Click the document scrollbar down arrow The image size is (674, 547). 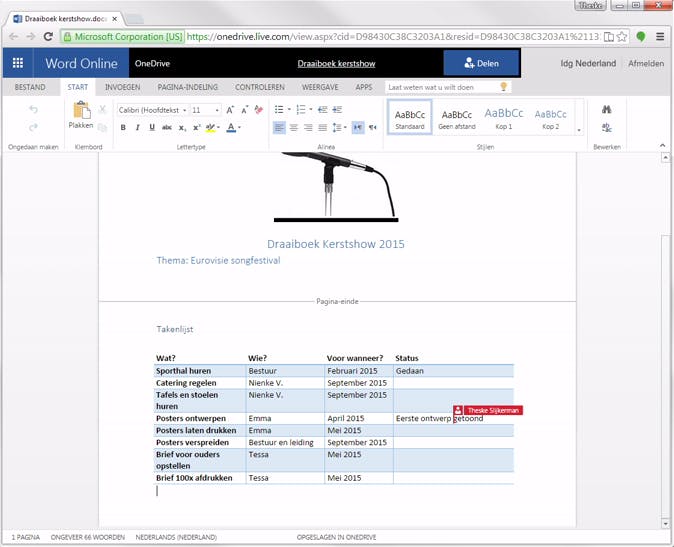tap(665, 523)
